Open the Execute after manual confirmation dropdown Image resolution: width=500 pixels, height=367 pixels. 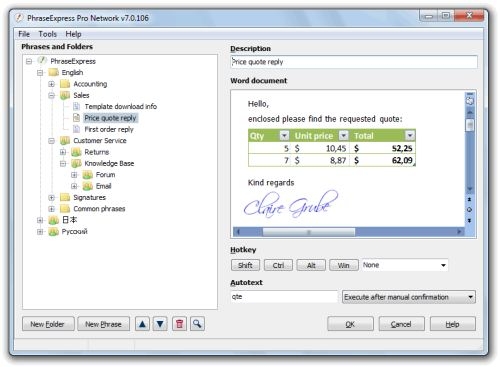click(x=409, y=297)
